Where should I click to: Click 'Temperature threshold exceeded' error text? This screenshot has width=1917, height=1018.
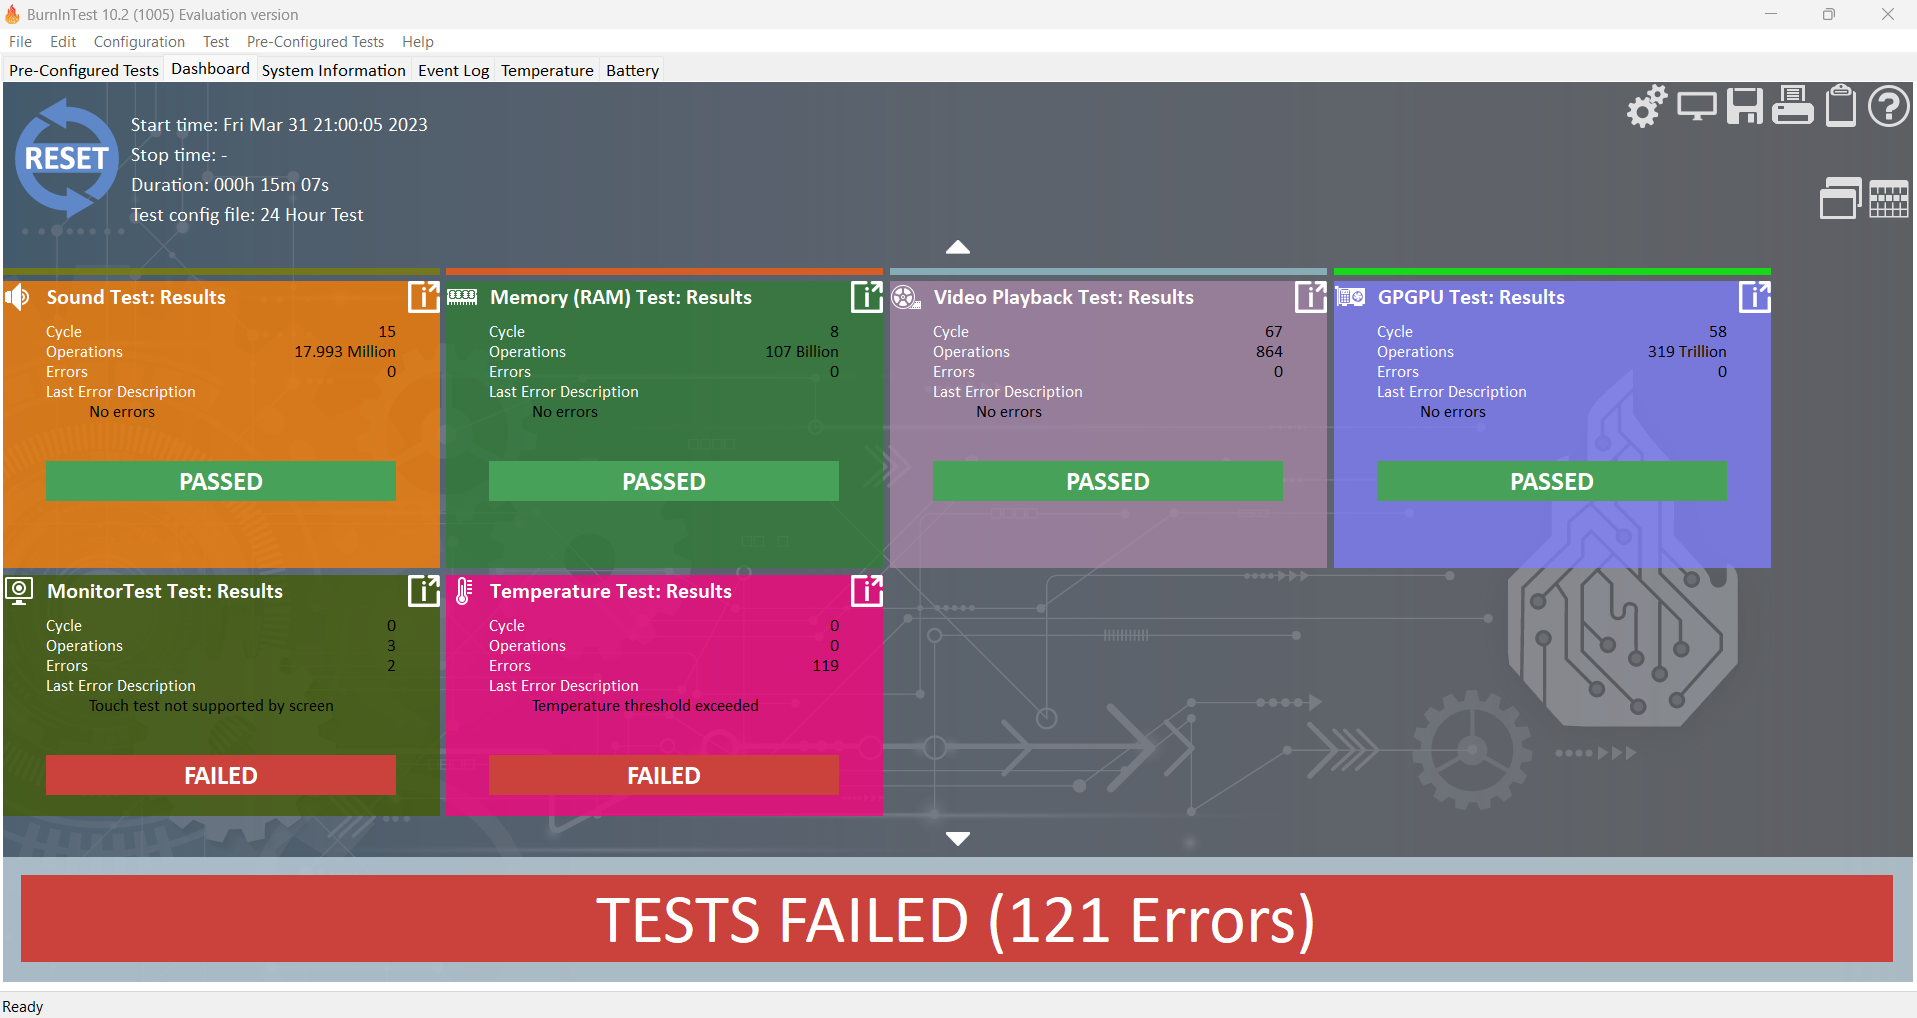coord(645,706)
